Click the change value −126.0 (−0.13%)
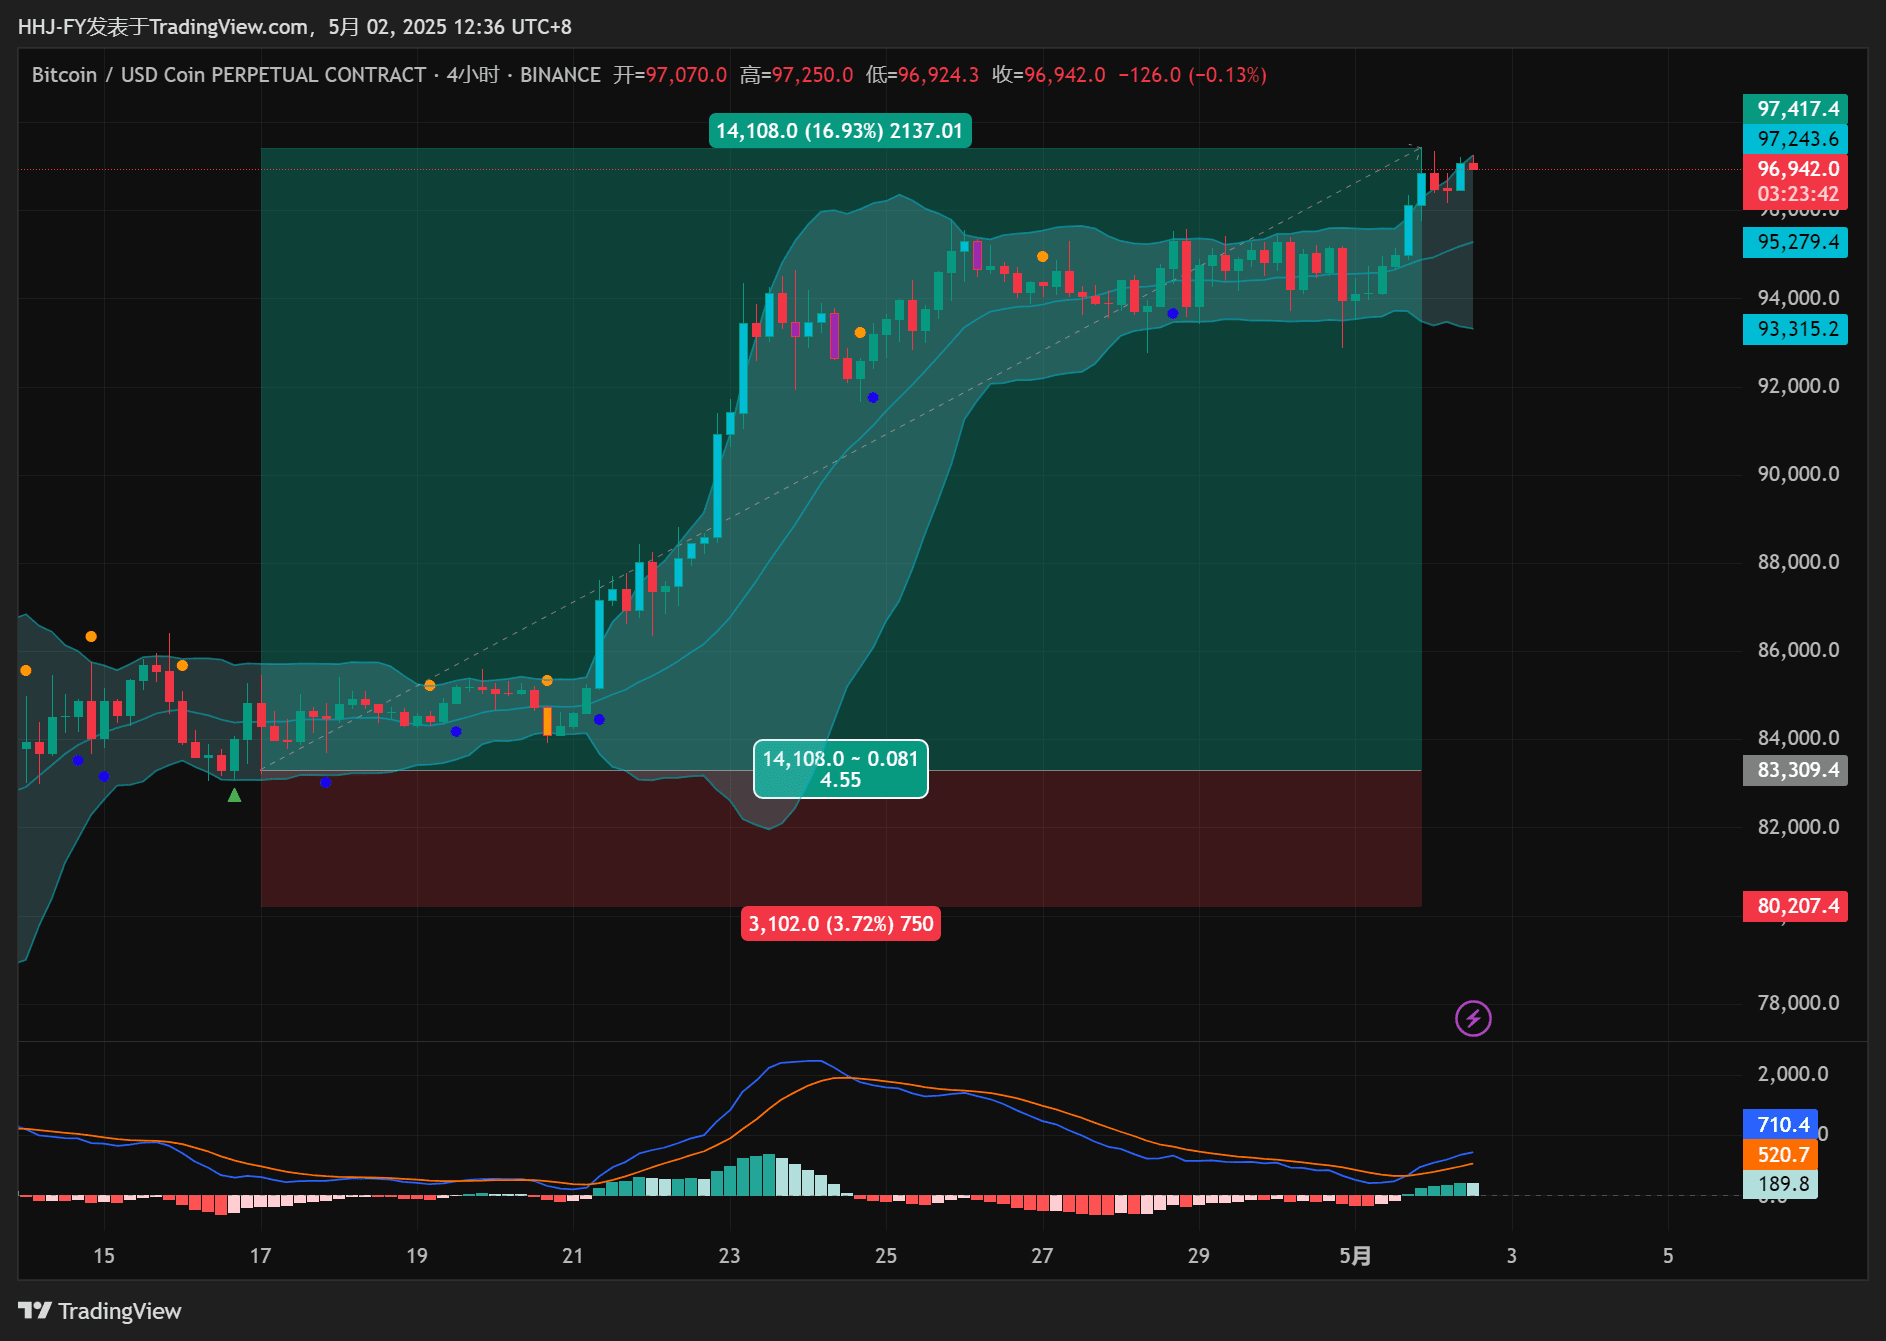The height and width of the screenshot is (1341, 1886). pyautogui.click(x=1193, y=75)
